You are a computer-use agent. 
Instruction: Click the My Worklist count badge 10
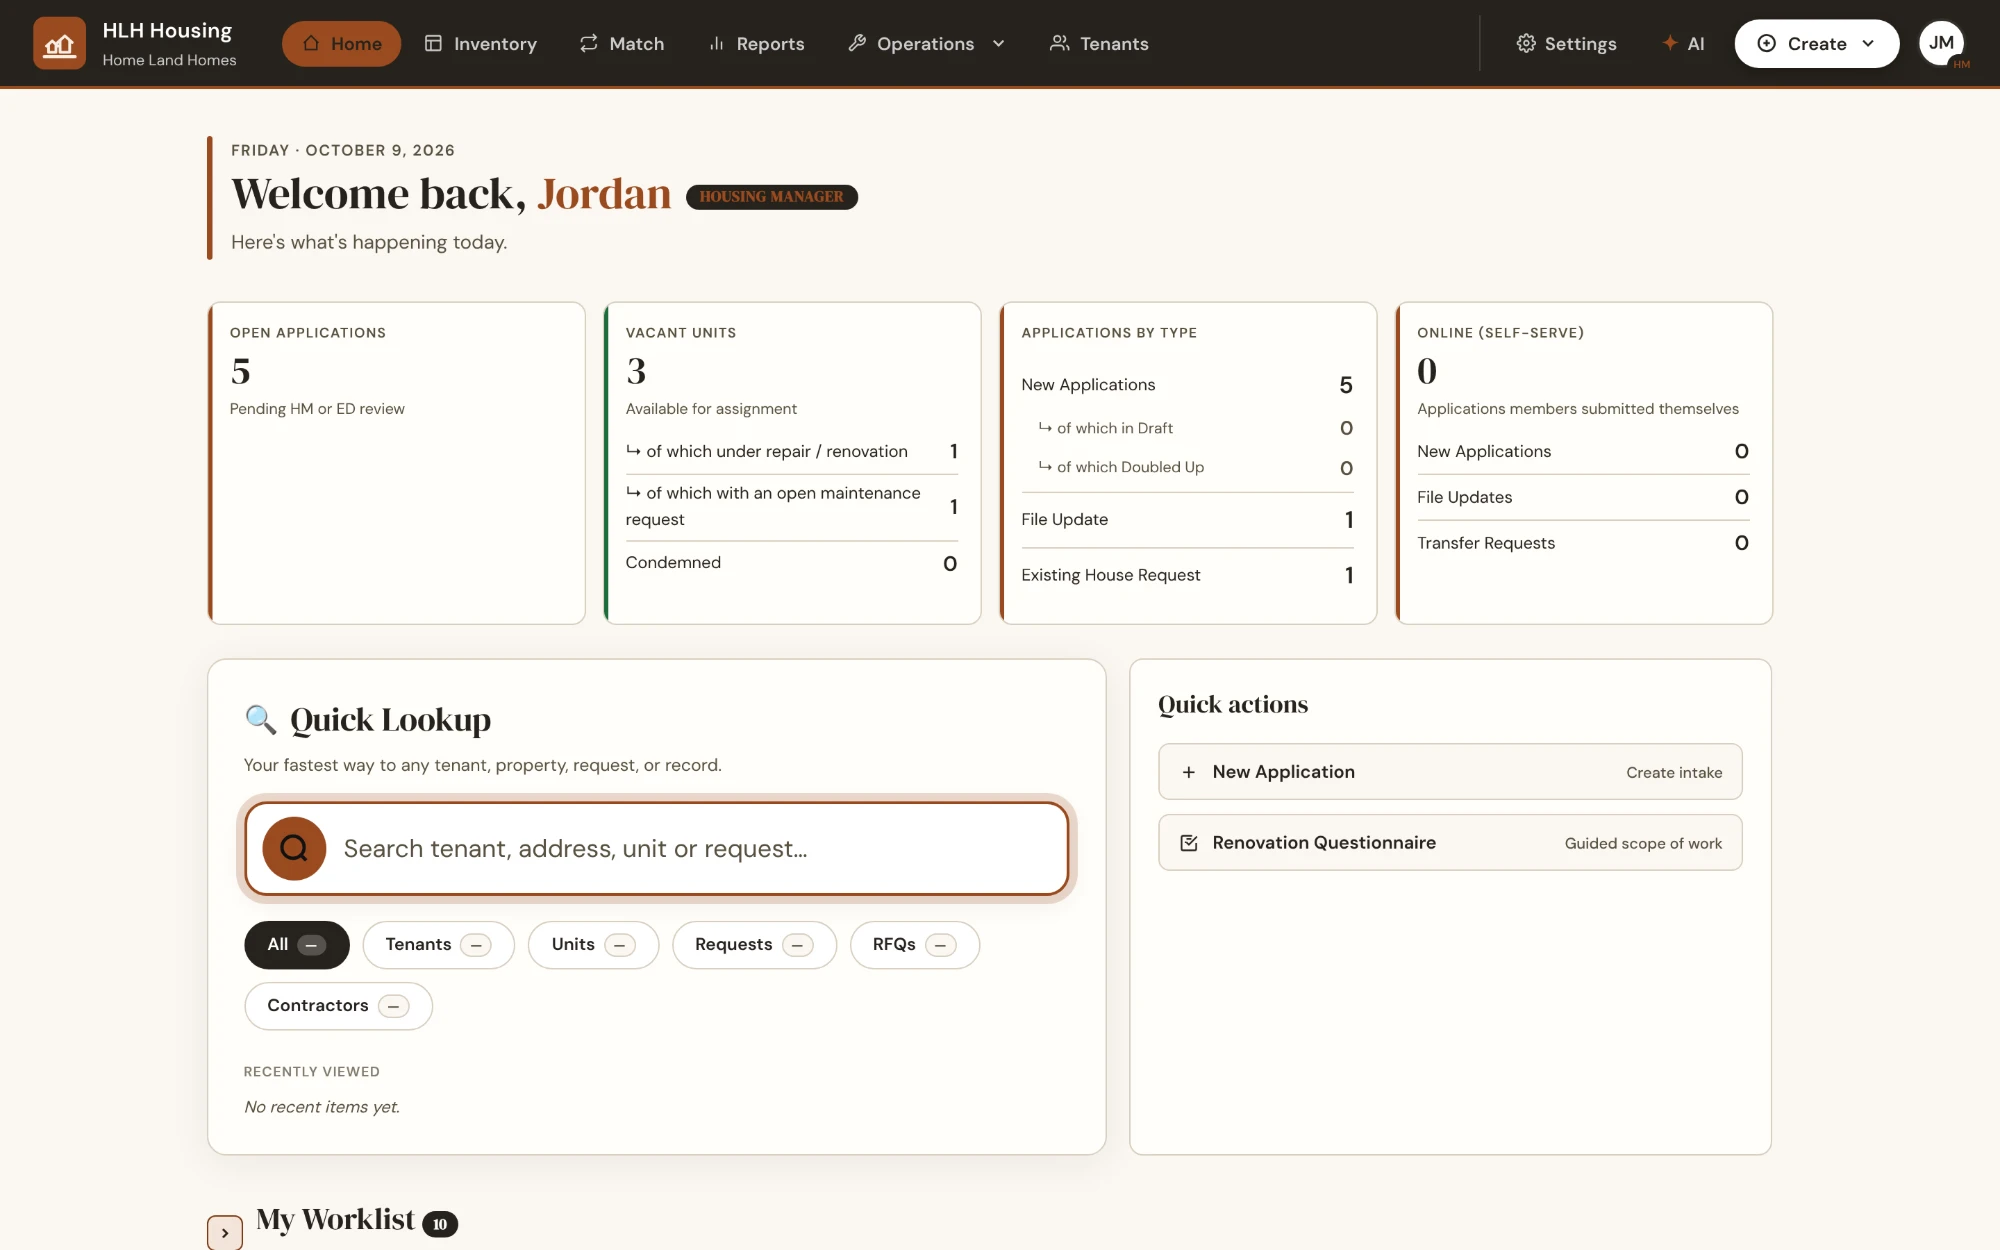[x=440, y=1224]
